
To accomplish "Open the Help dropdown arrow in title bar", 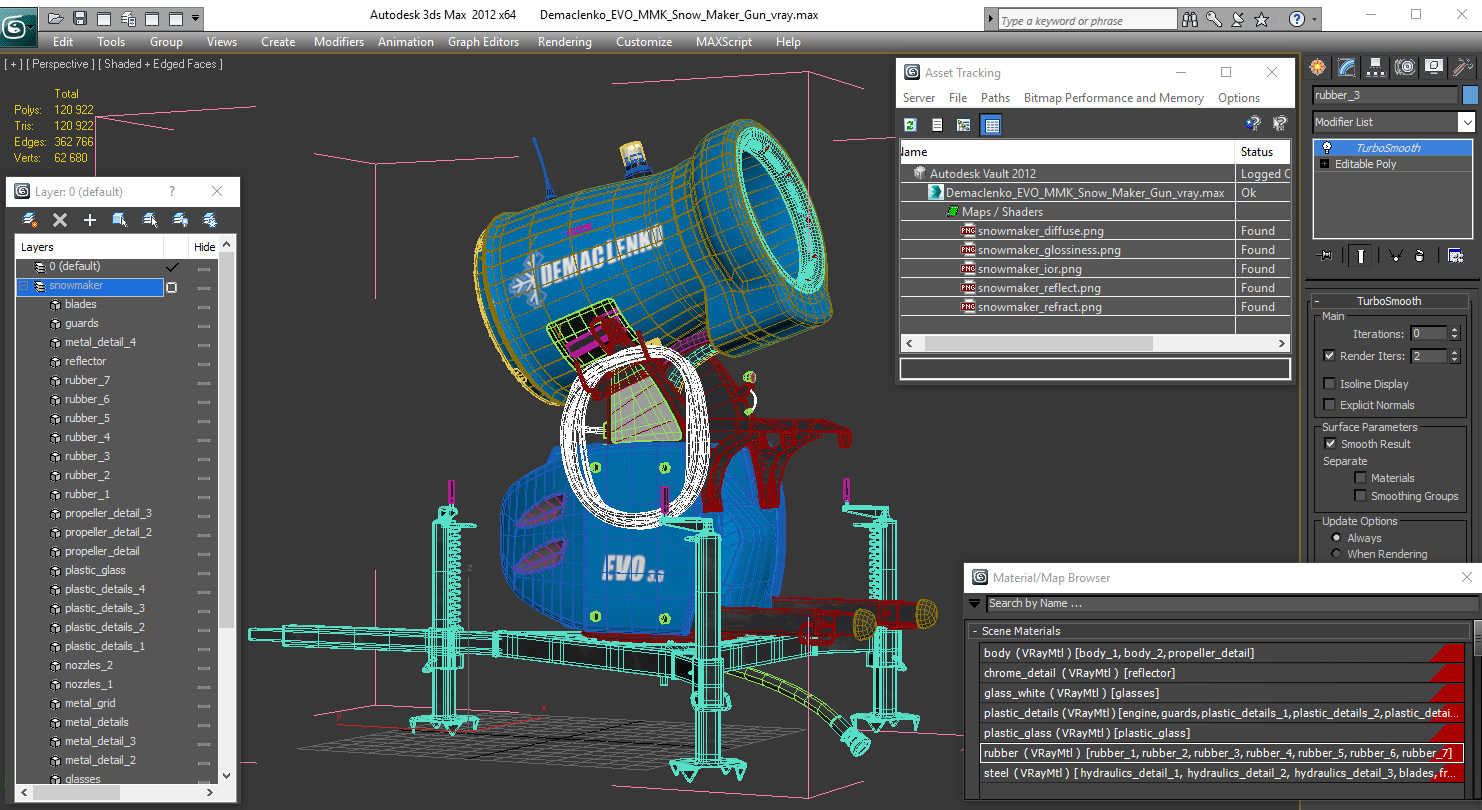I will (1314, 19).
